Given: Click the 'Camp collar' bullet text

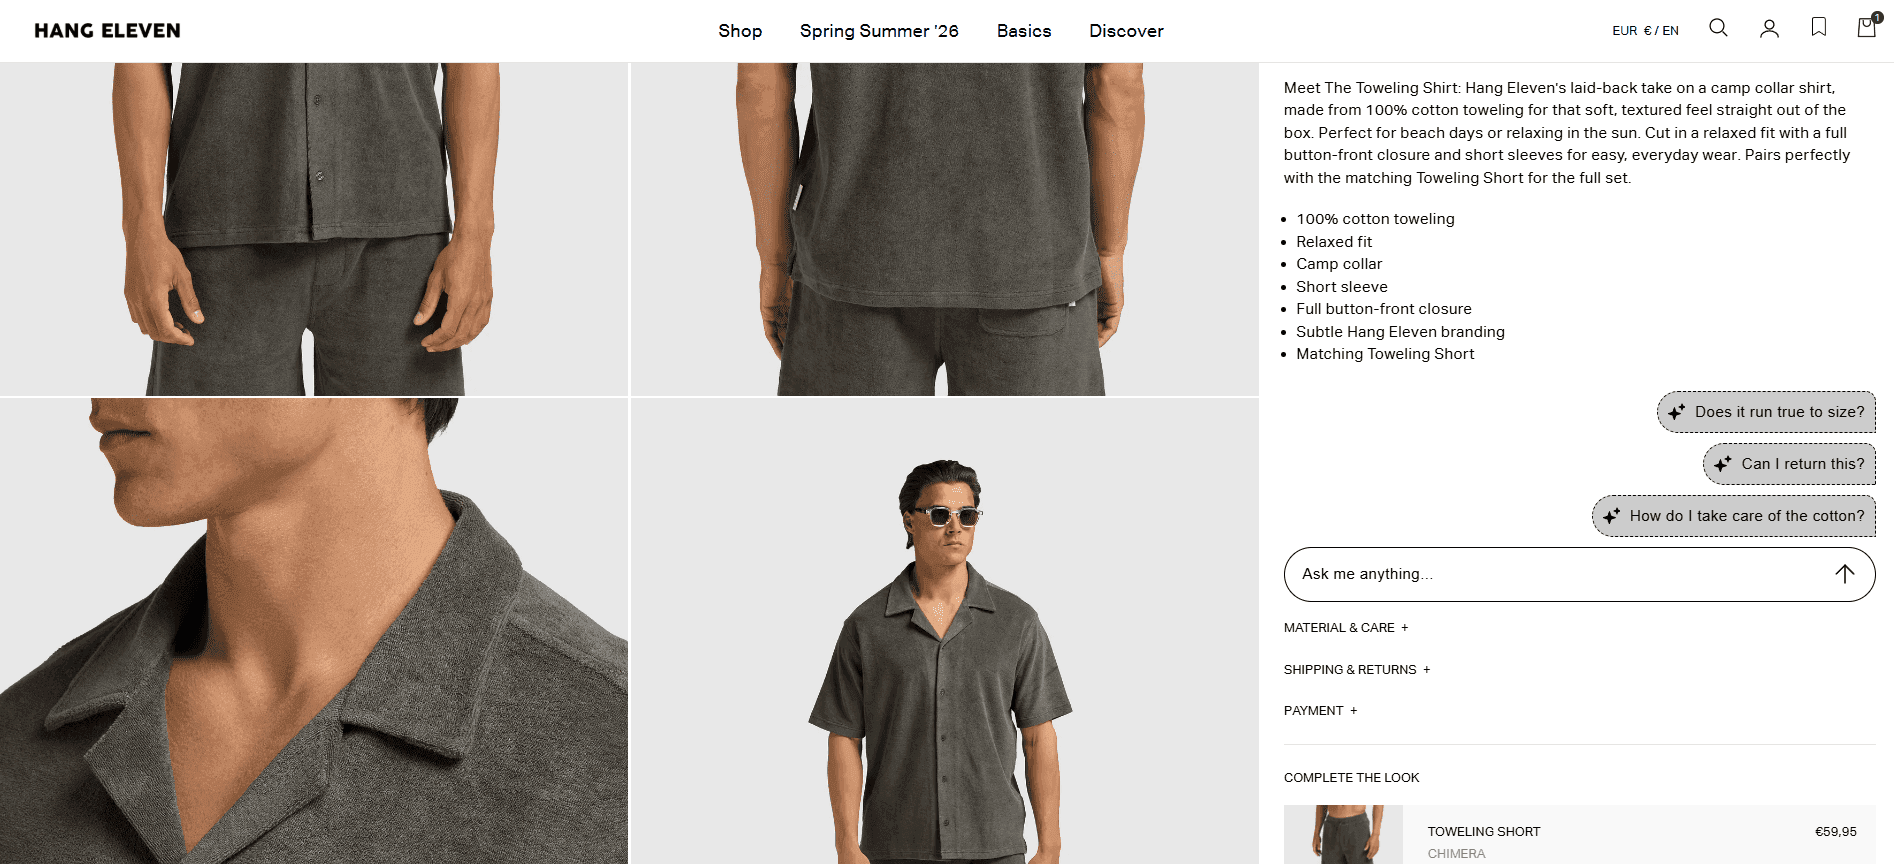Looking at the screenshot, I should coord(1339,264).
